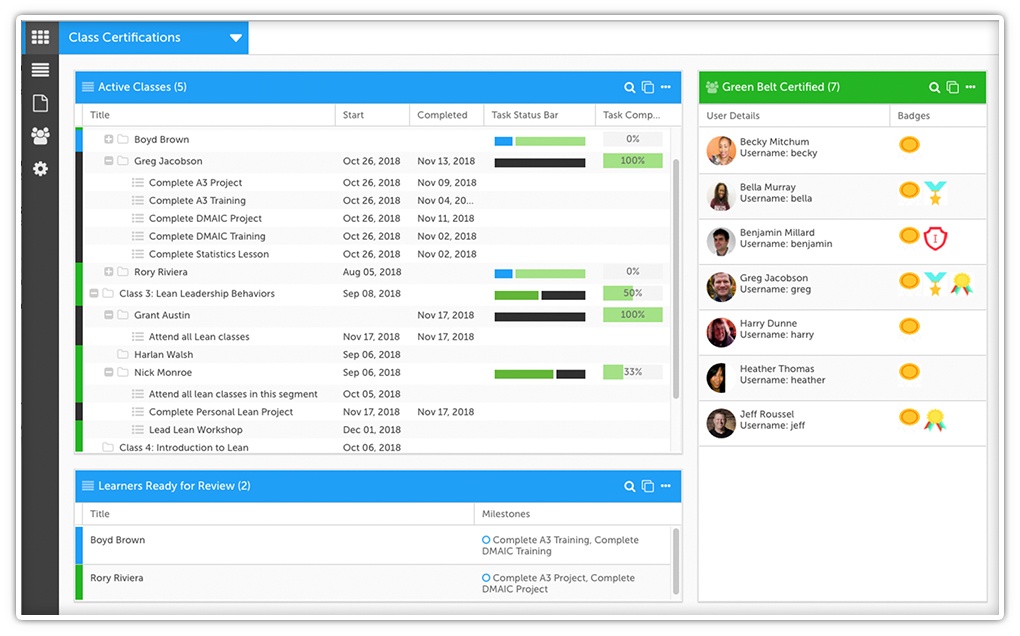
Task: Click copy icon in Green Belt Certified panel
Action: (952, 88)
